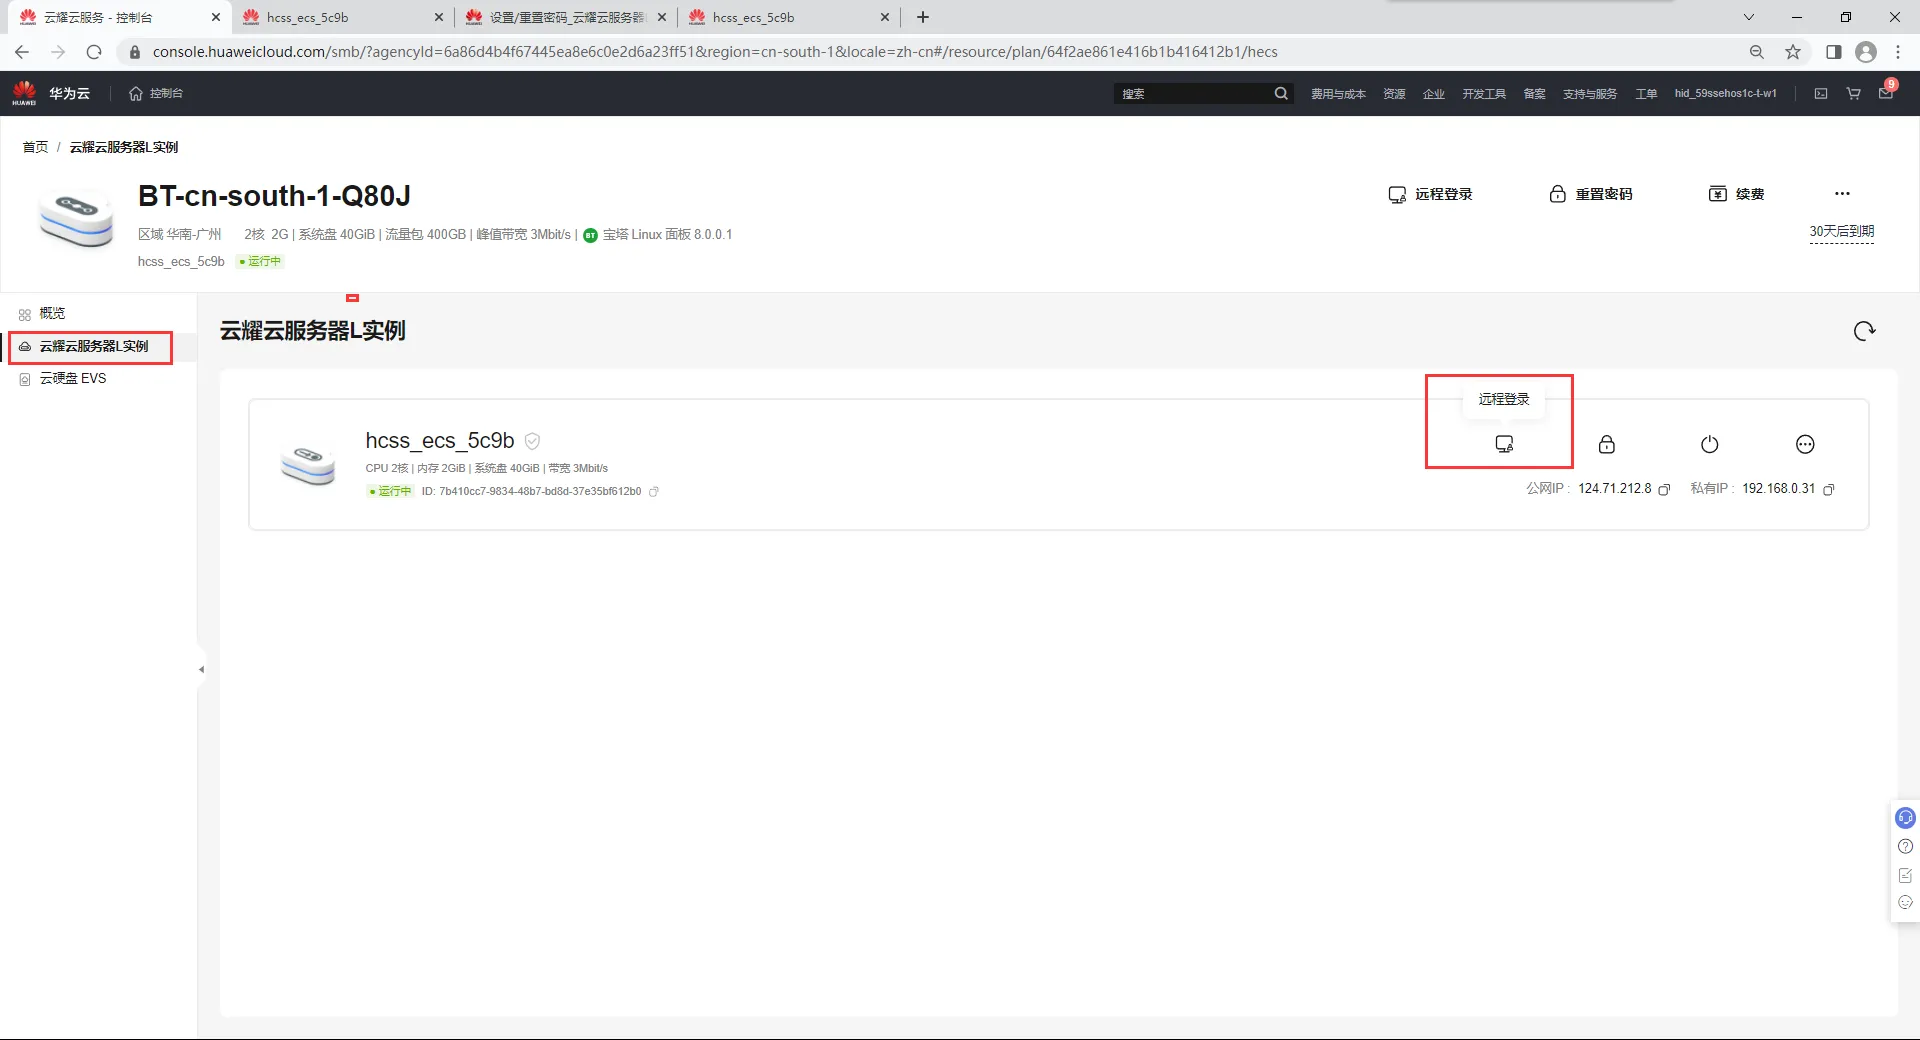
Task: Click the feedback edit floating icon
Action: click(1905, 875)
